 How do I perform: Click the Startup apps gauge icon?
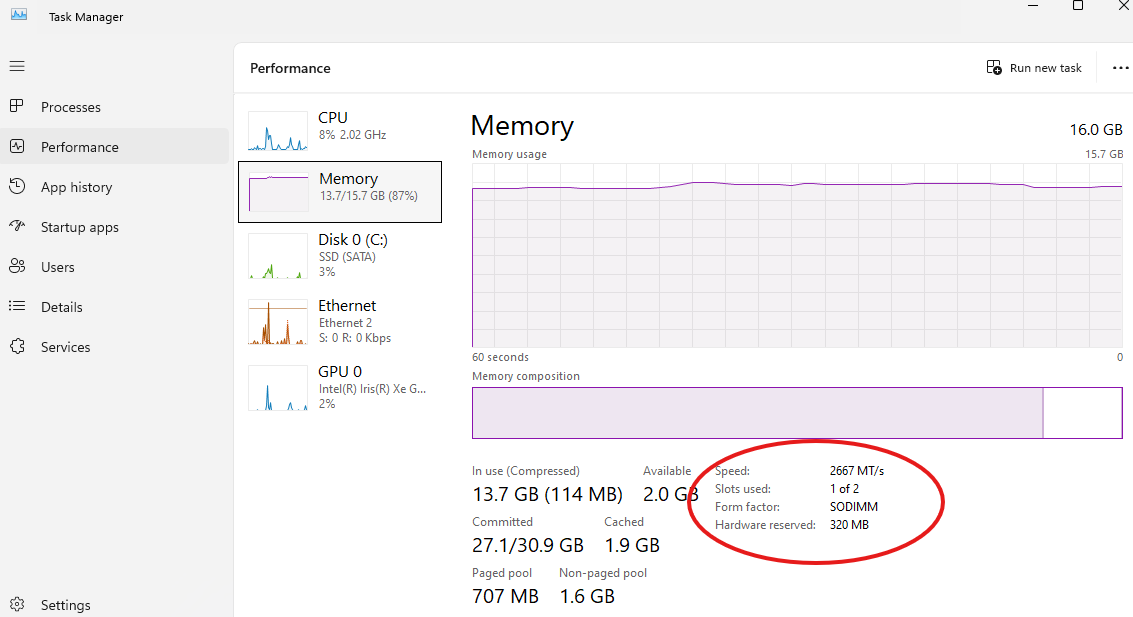(17, 226)
